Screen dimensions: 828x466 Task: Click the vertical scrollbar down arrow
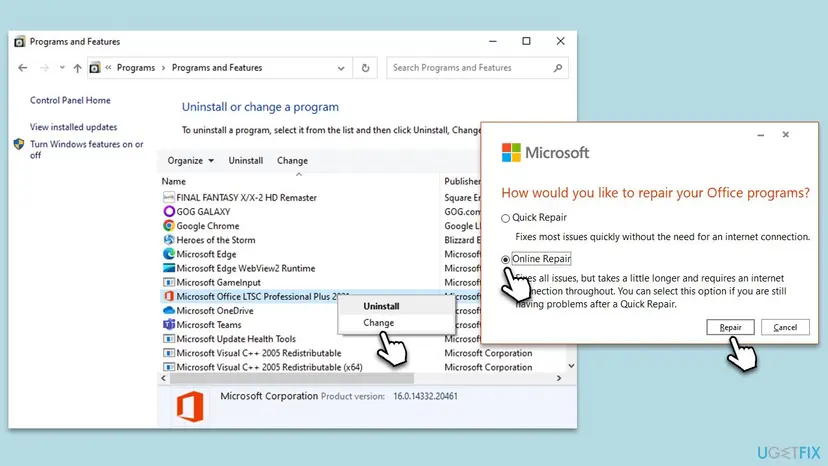(571, 366)
